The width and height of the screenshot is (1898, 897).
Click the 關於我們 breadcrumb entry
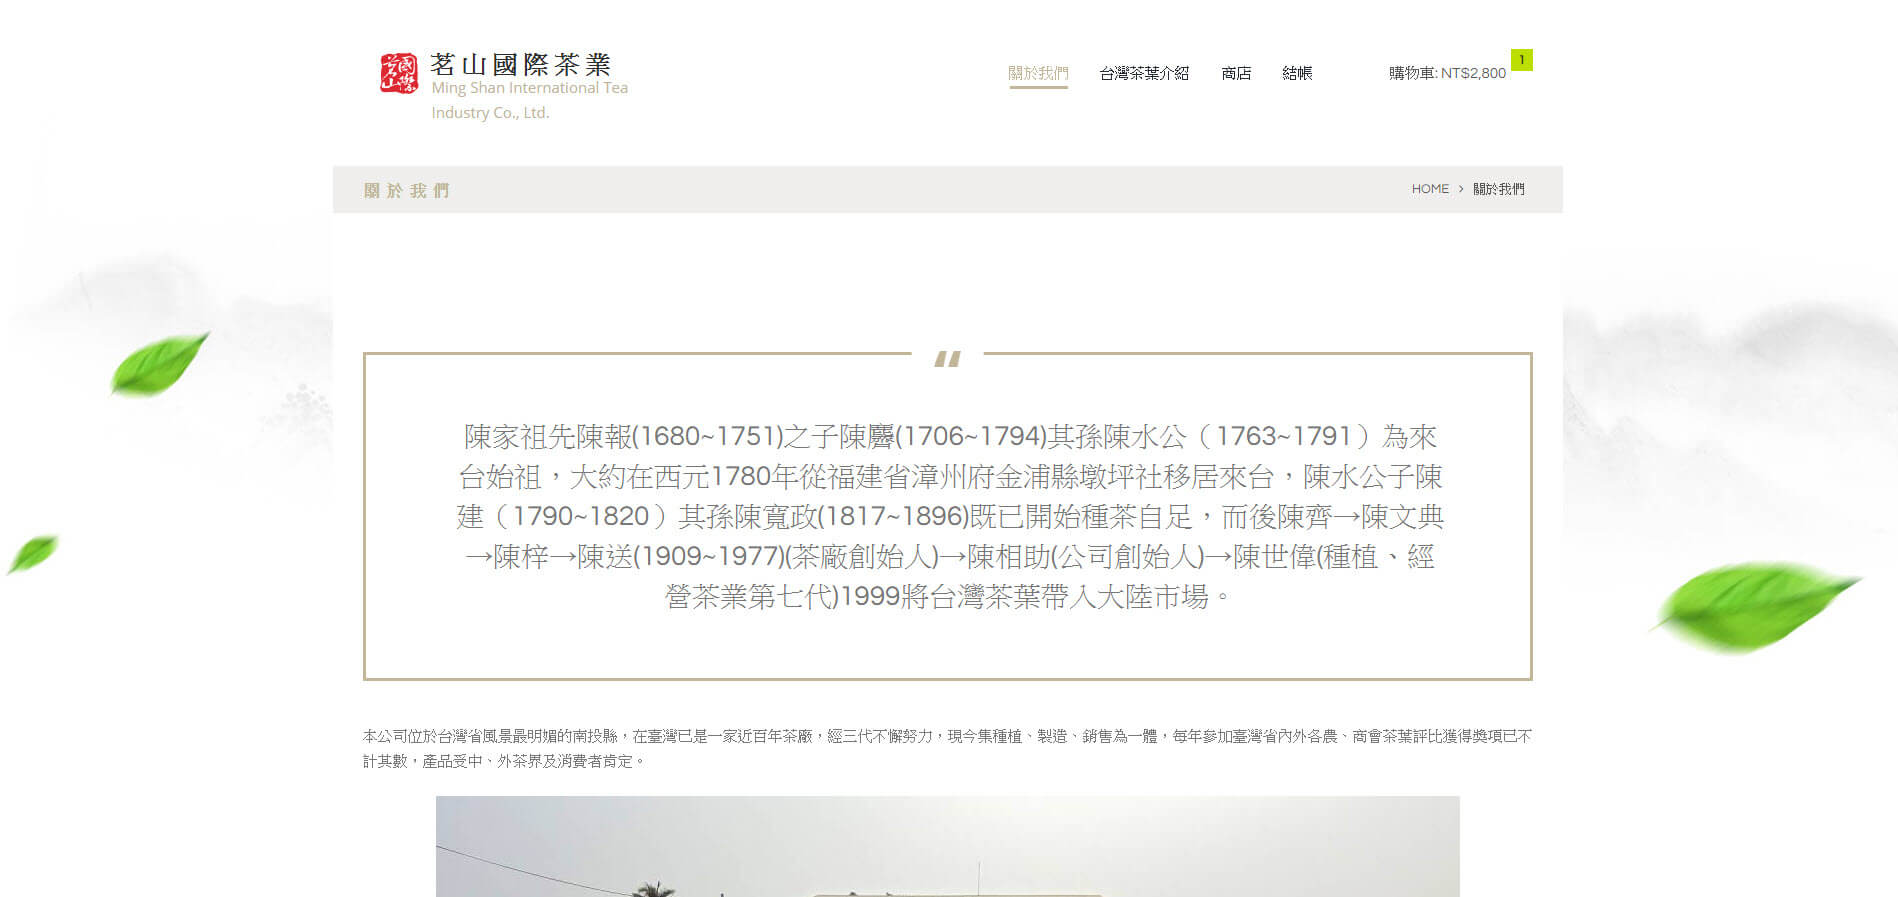(1498, 189)
